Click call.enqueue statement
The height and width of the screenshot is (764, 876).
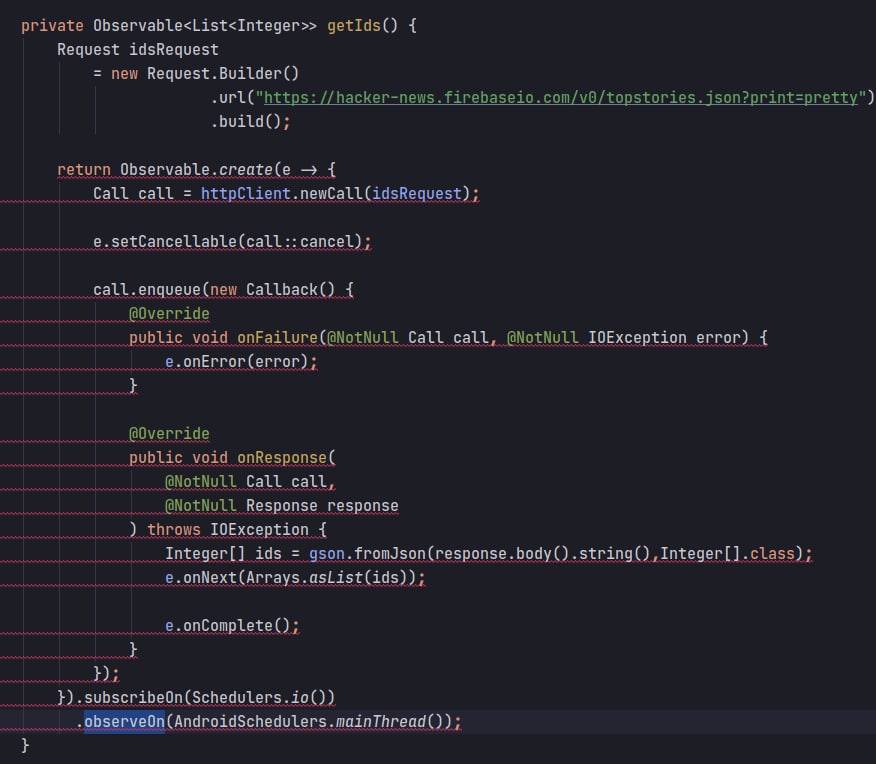coord(223,290)
